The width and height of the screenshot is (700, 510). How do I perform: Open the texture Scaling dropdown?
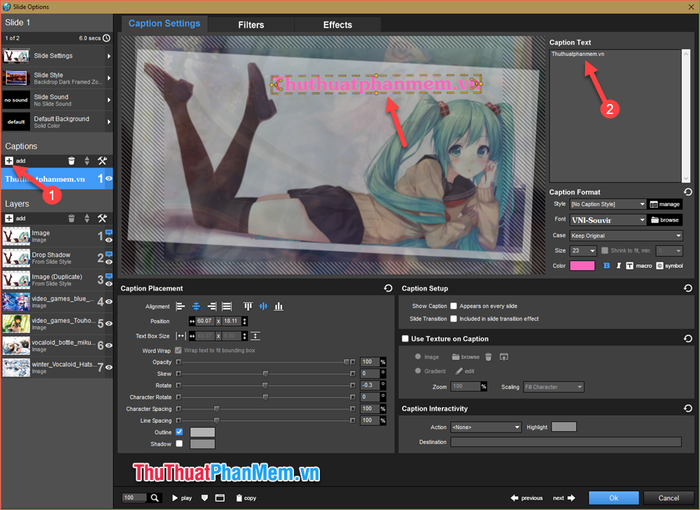(554, 387)
